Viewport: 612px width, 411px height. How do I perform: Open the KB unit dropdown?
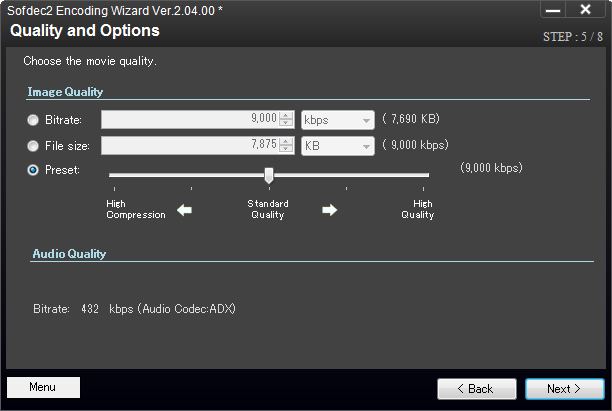[x=337, y=145]
